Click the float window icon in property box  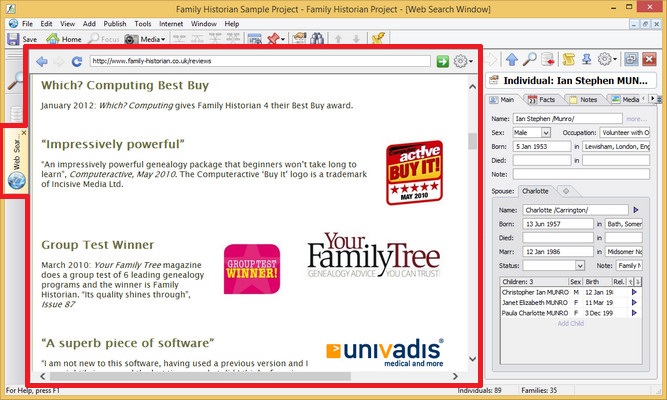[631, 60]
